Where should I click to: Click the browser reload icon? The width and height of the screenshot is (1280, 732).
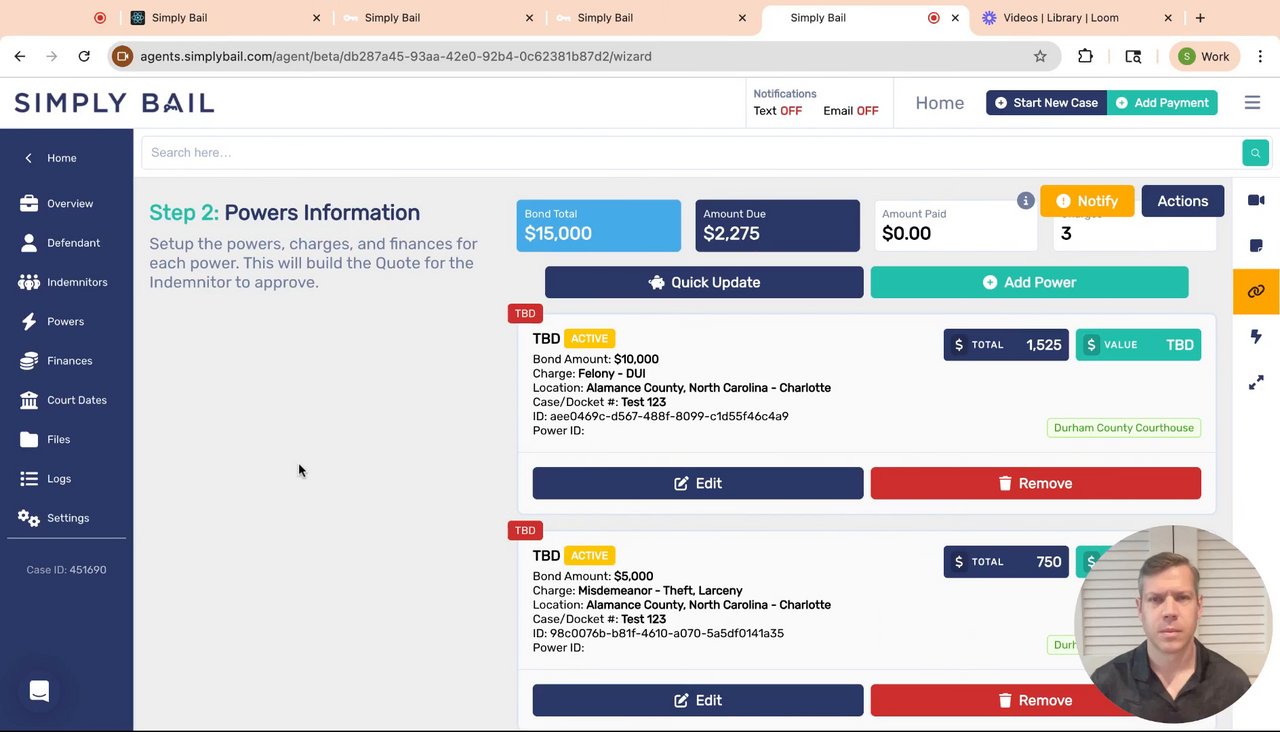84,56
